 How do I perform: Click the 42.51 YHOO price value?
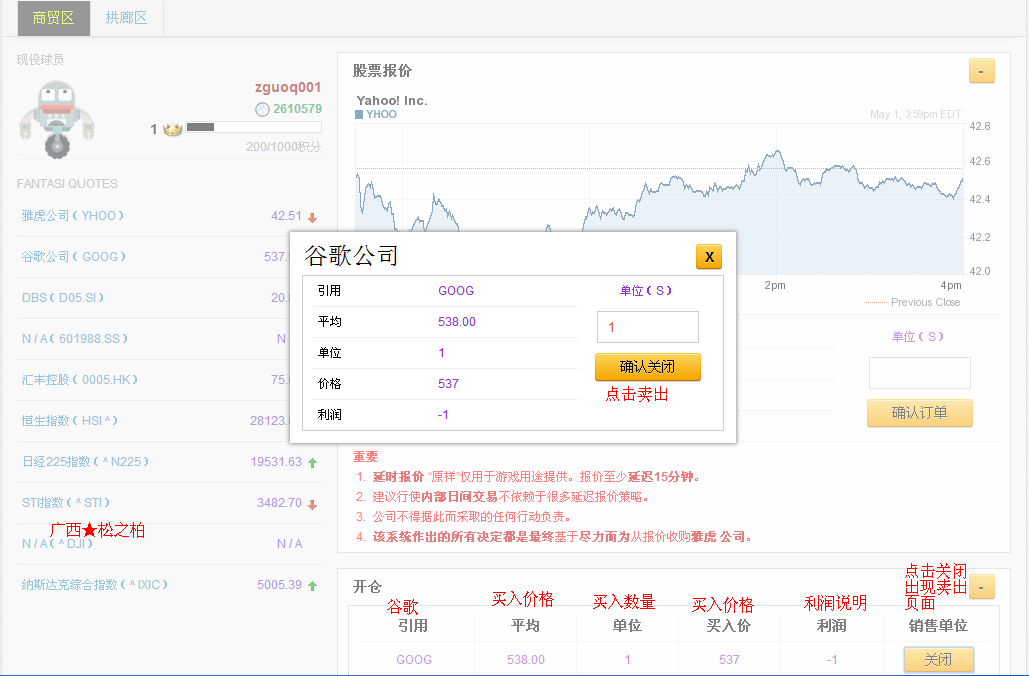pos(286,216)
